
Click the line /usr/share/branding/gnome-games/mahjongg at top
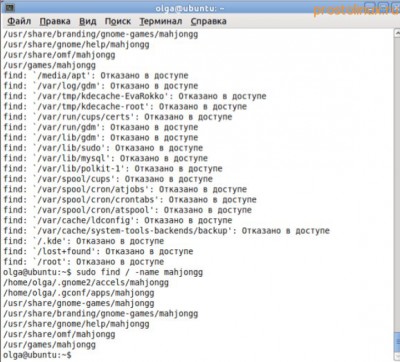[100, 34]
